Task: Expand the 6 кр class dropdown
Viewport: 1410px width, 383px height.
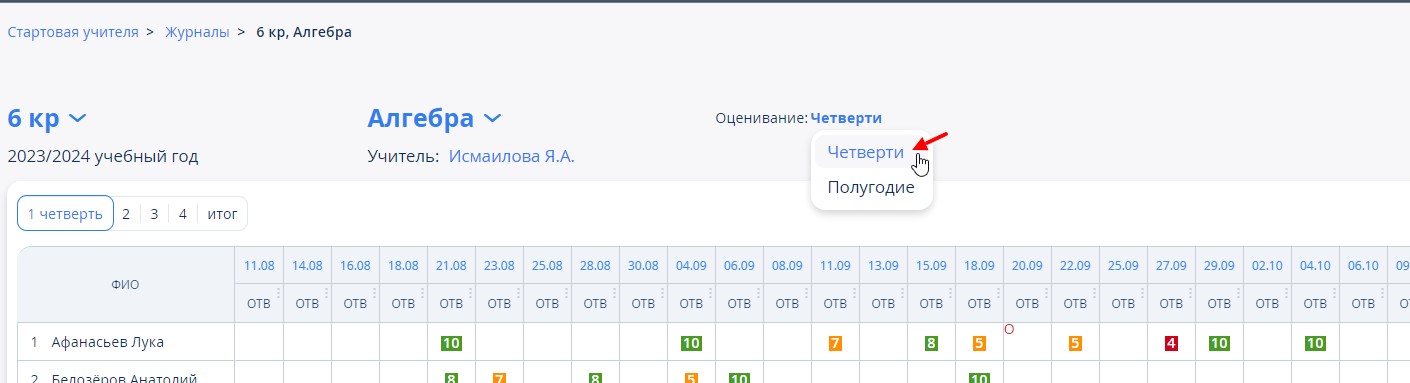Action: [x=47, y=118]
